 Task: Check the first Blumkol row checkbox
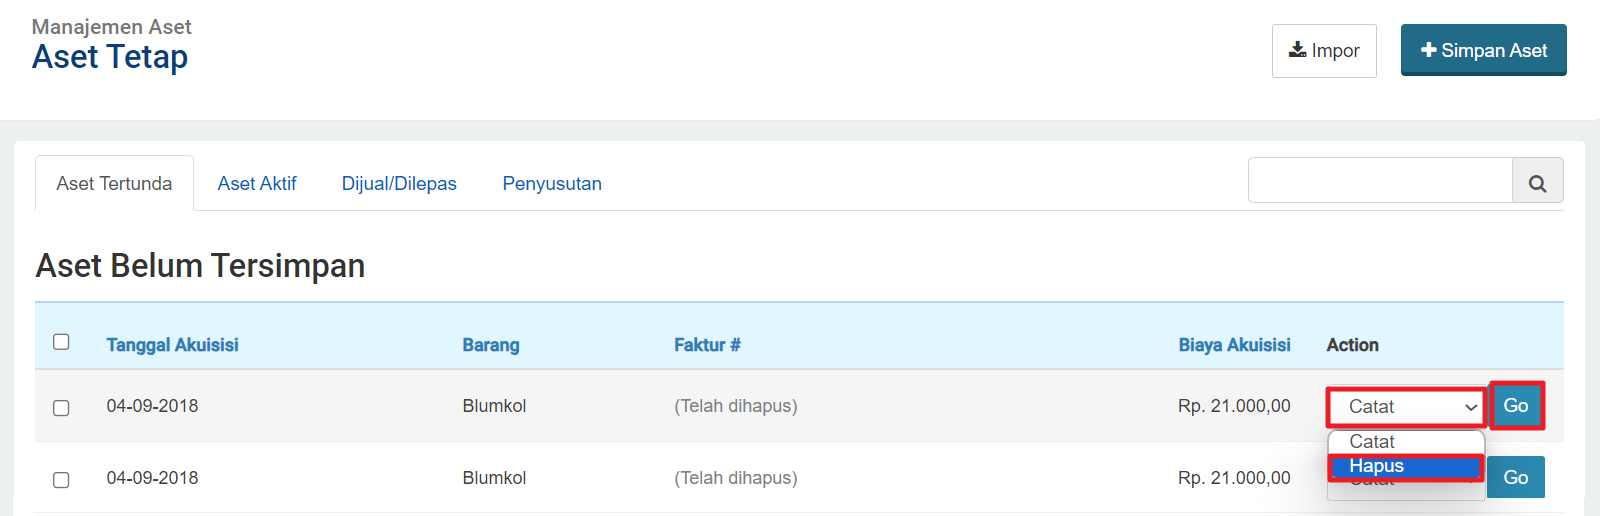click(x=61, y=407)
